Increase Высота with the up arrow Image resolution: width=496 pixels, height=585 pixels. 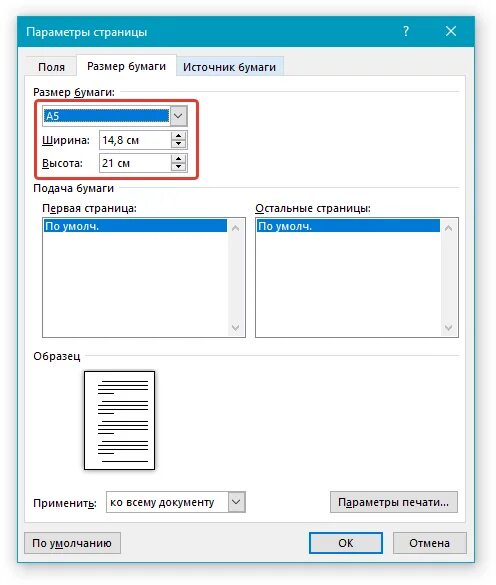(x=179, y=159)
